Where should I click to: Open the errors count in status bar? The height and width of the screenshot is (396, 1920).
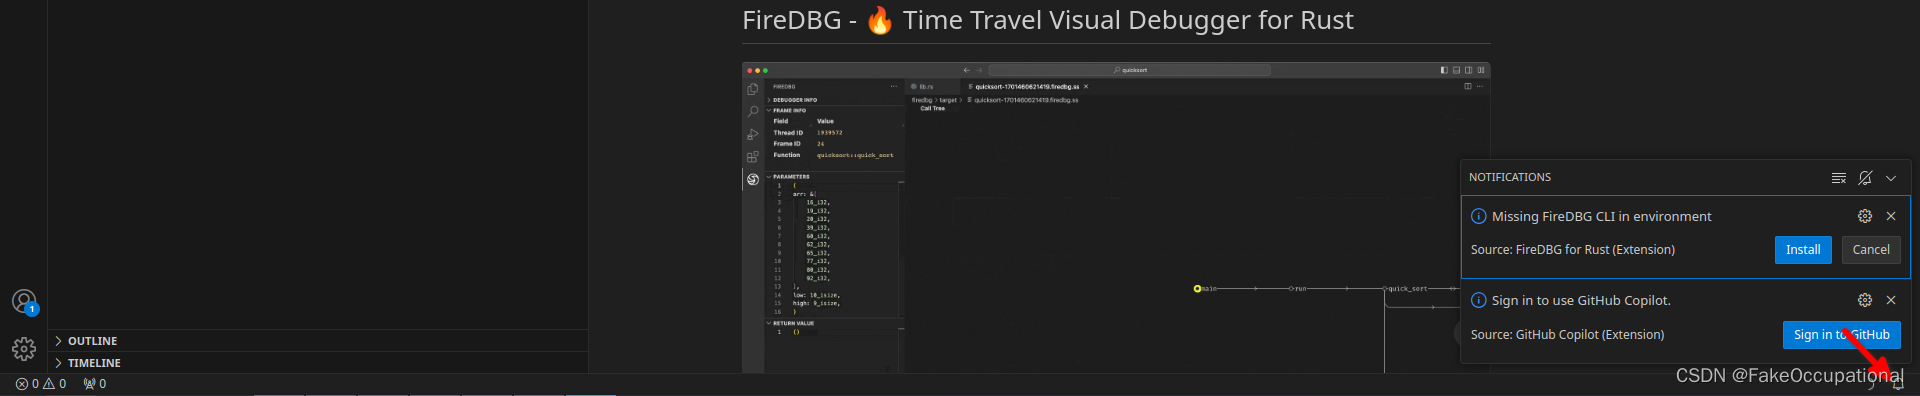pyautogui.click(x=27, y=384)
